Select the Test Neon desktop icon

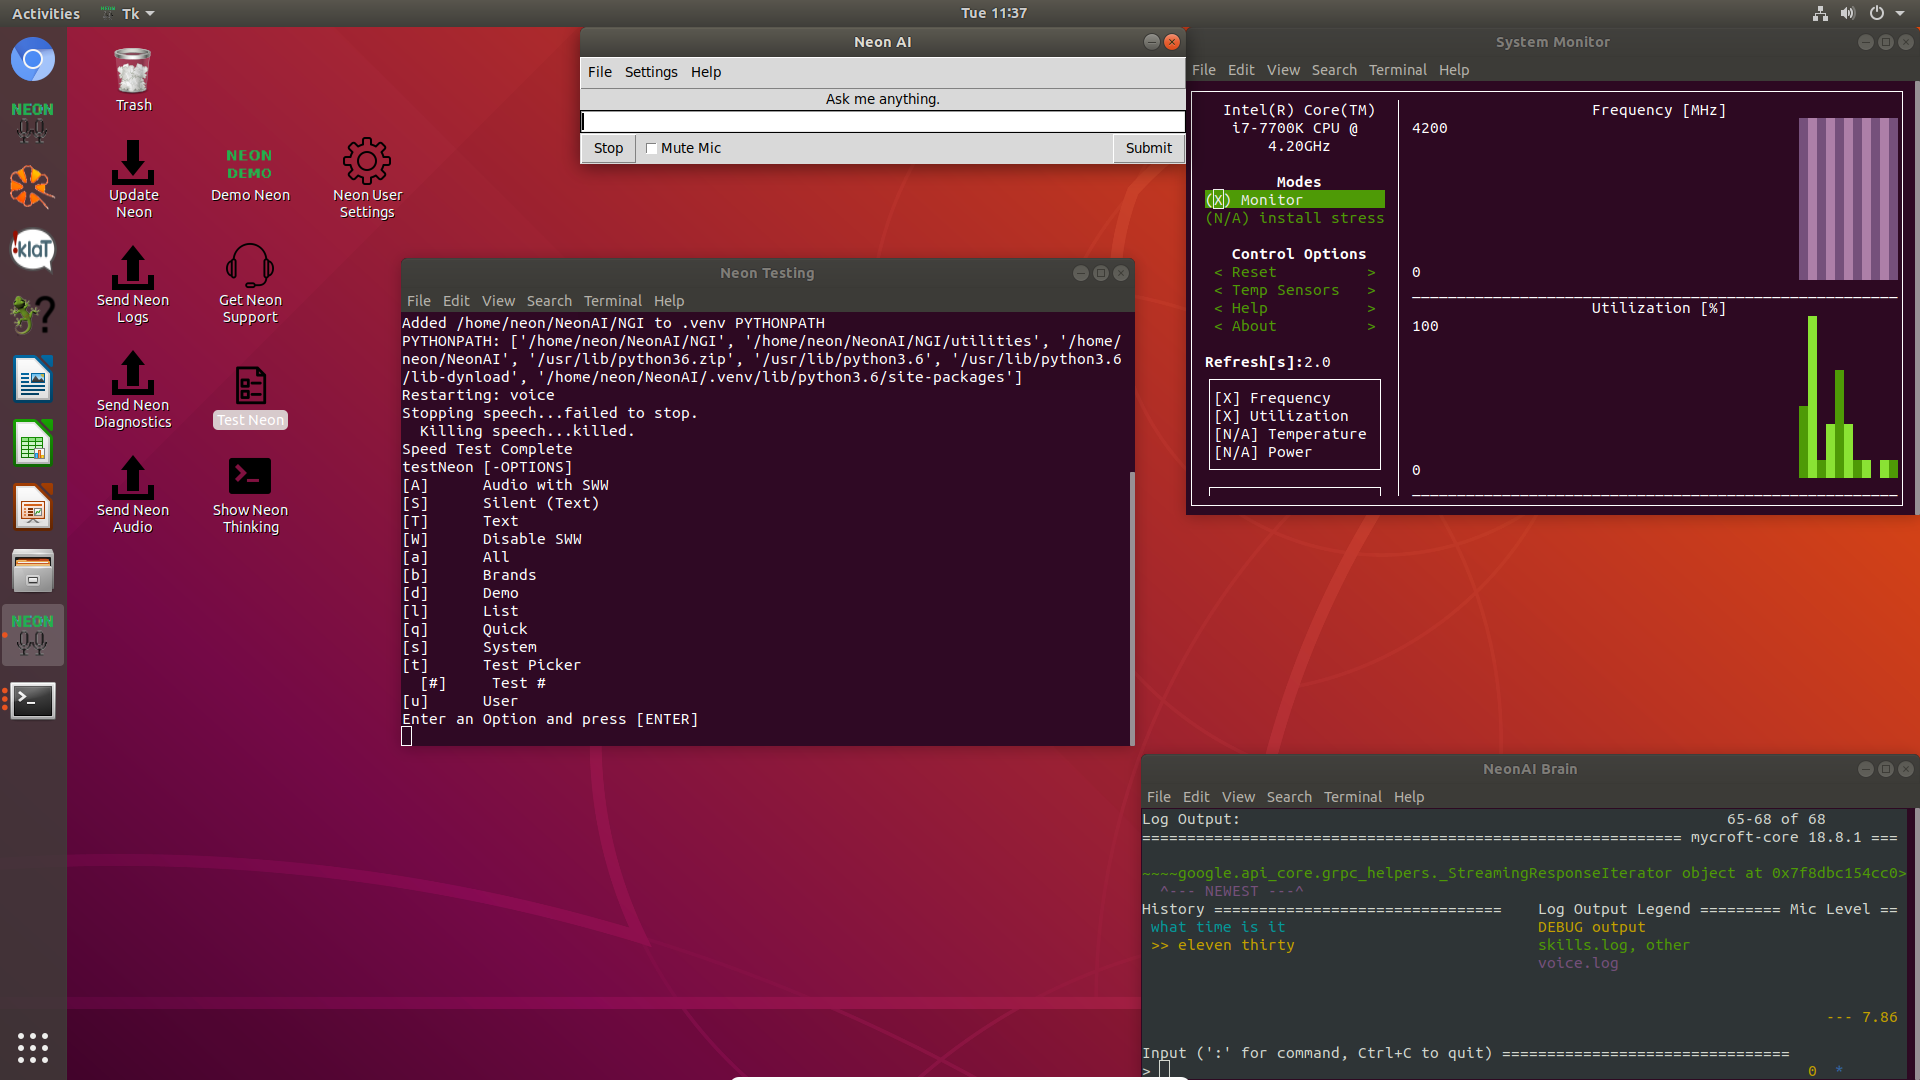[250, 397]
